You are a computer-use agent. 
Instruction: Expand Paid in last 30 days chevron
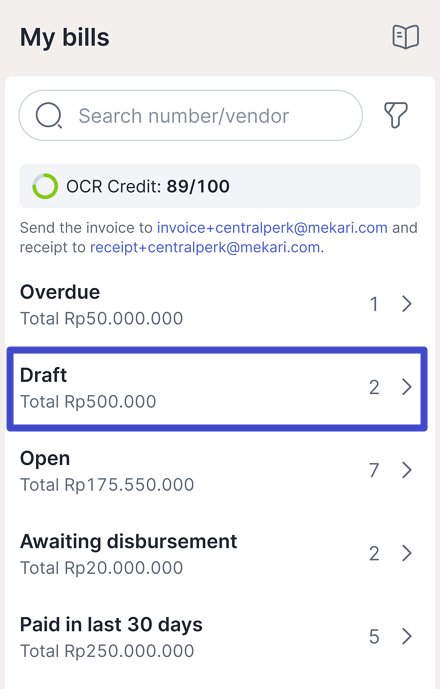[x=407, y=636]
